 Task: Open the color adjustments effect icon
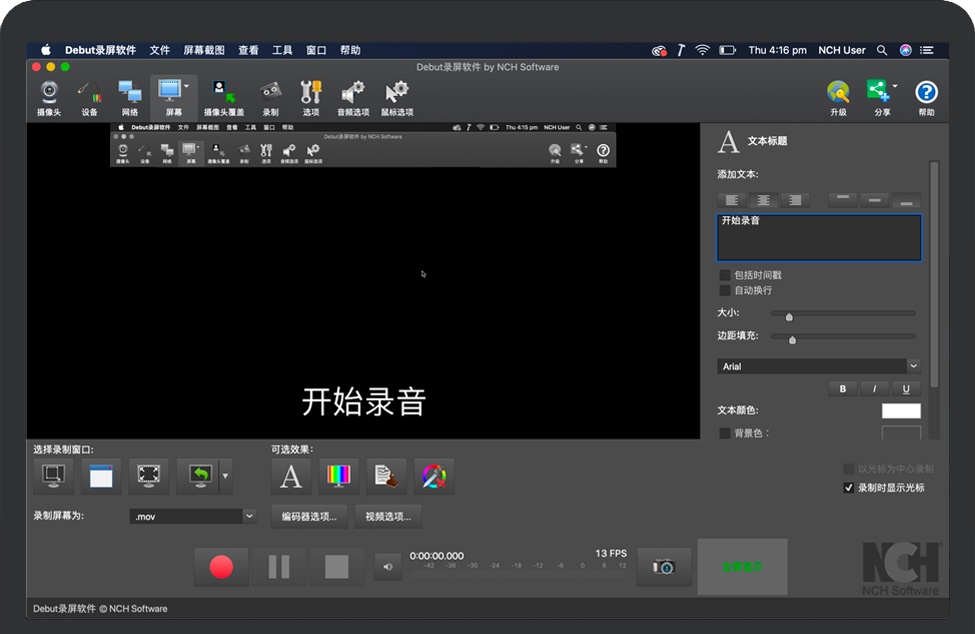click(x=338, y=477)
